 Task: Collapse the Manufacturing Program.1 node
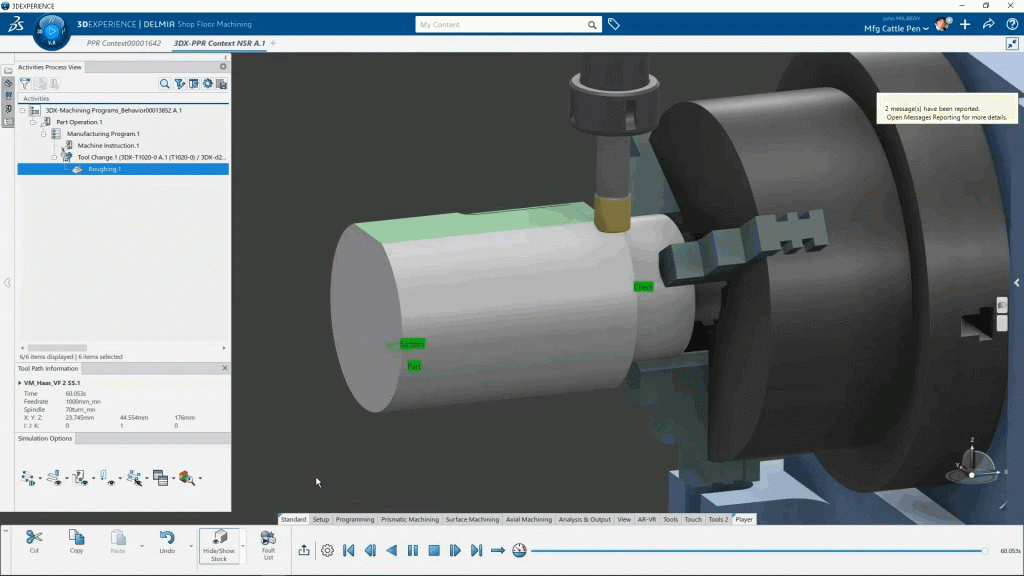pyautogui.click(x=44, y=134)
